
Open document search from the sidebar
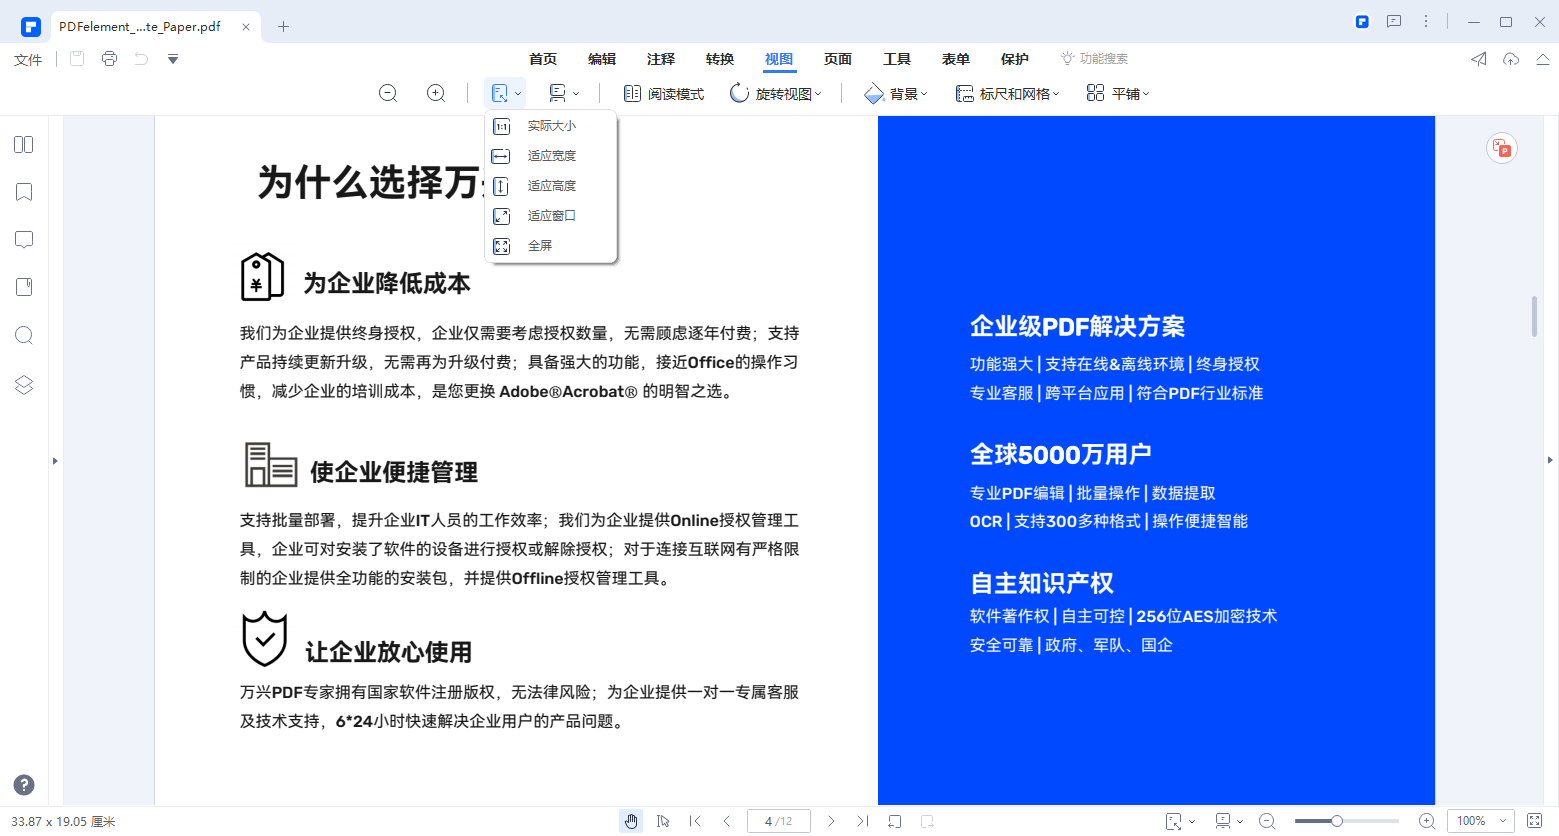(x=23, y=335)
